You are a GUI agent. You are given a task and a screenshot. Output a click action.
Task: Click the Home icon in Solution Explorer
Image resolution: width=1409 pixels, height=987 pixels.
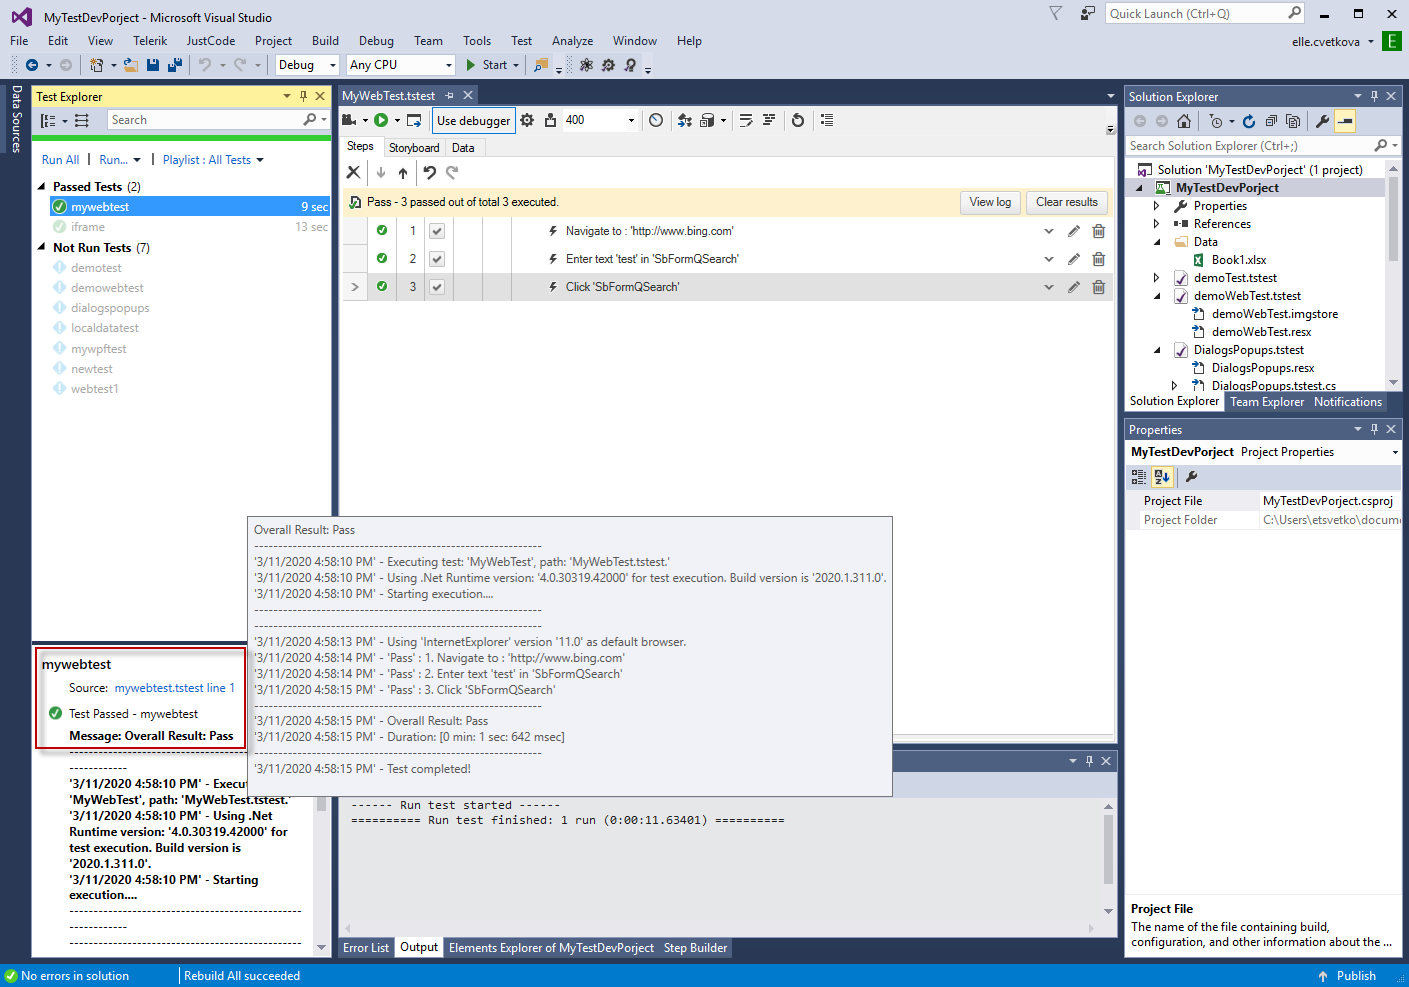click(1184, 121)
